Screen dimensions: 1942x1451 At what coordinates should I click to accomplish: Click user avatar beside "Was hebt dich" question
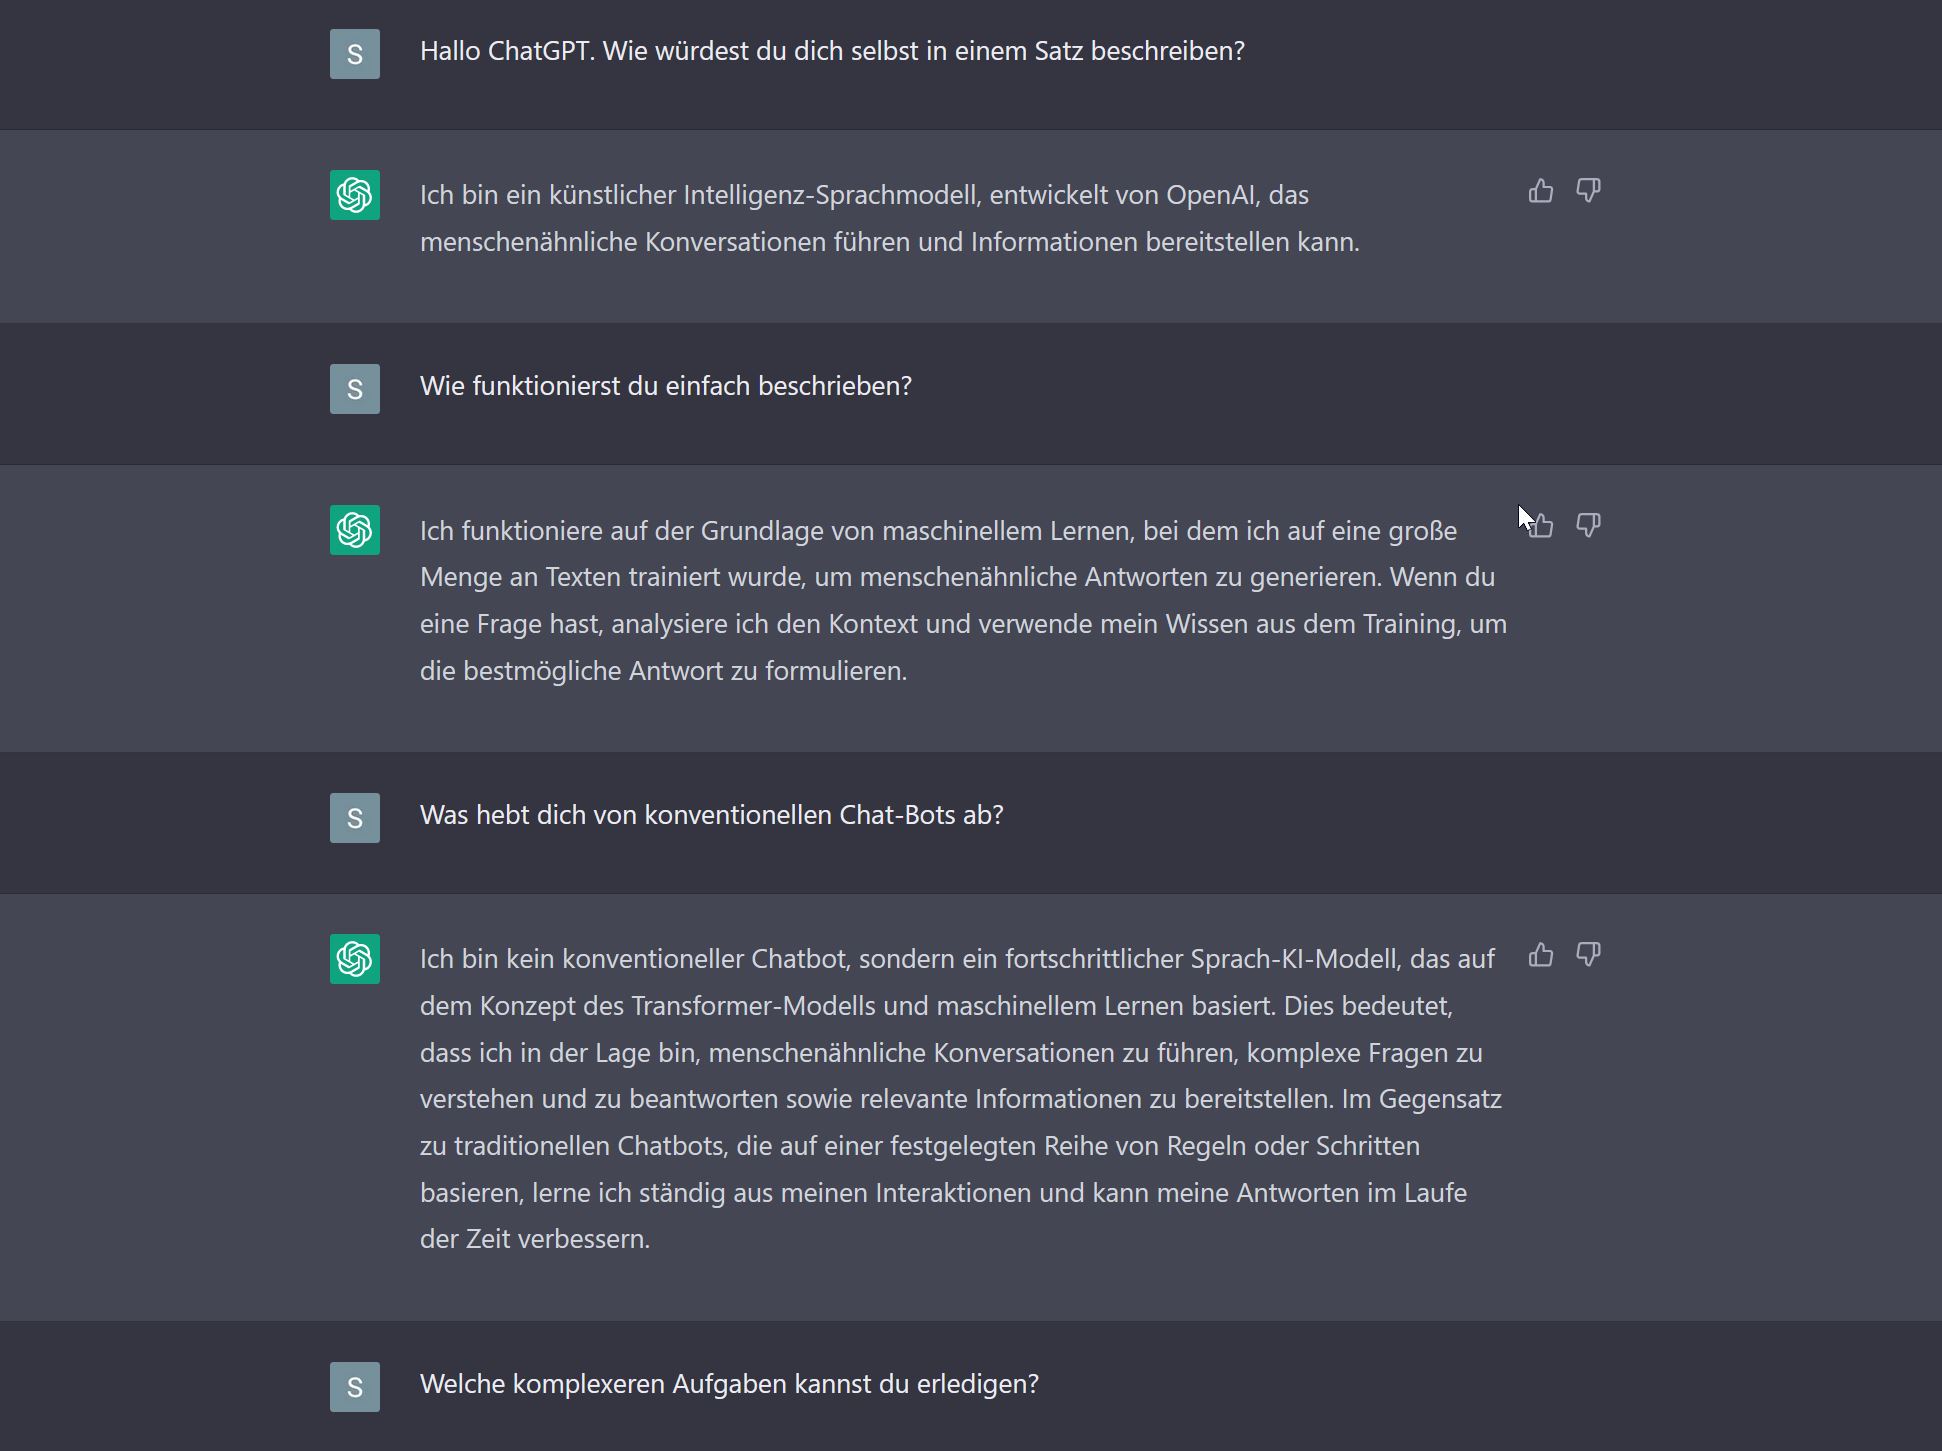[355, 818]
